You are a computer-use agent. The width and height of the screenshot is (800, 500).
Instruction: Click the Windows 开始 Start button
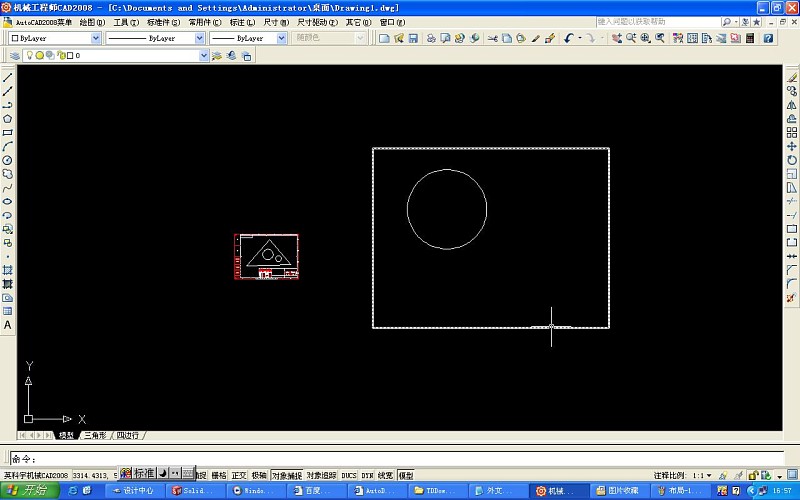pos(29,490)
